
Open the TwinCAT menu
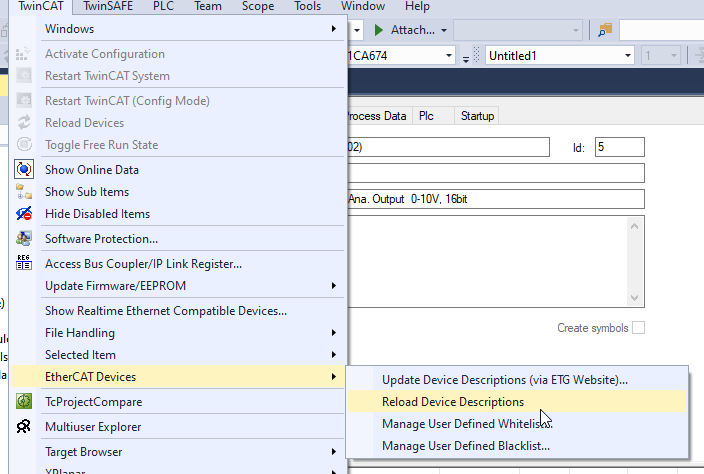(41, 6)
